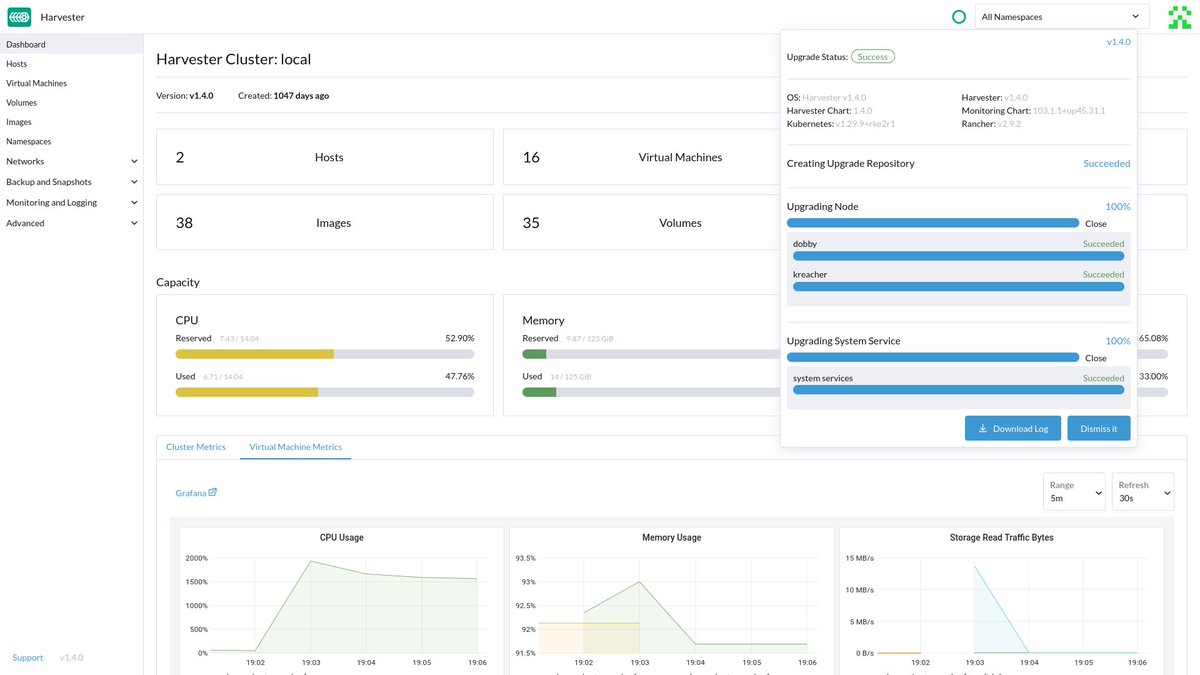This screenshot has width=1200, height=675.
Task: Open the 38 Images summary card
Action: tap(325, 222)
